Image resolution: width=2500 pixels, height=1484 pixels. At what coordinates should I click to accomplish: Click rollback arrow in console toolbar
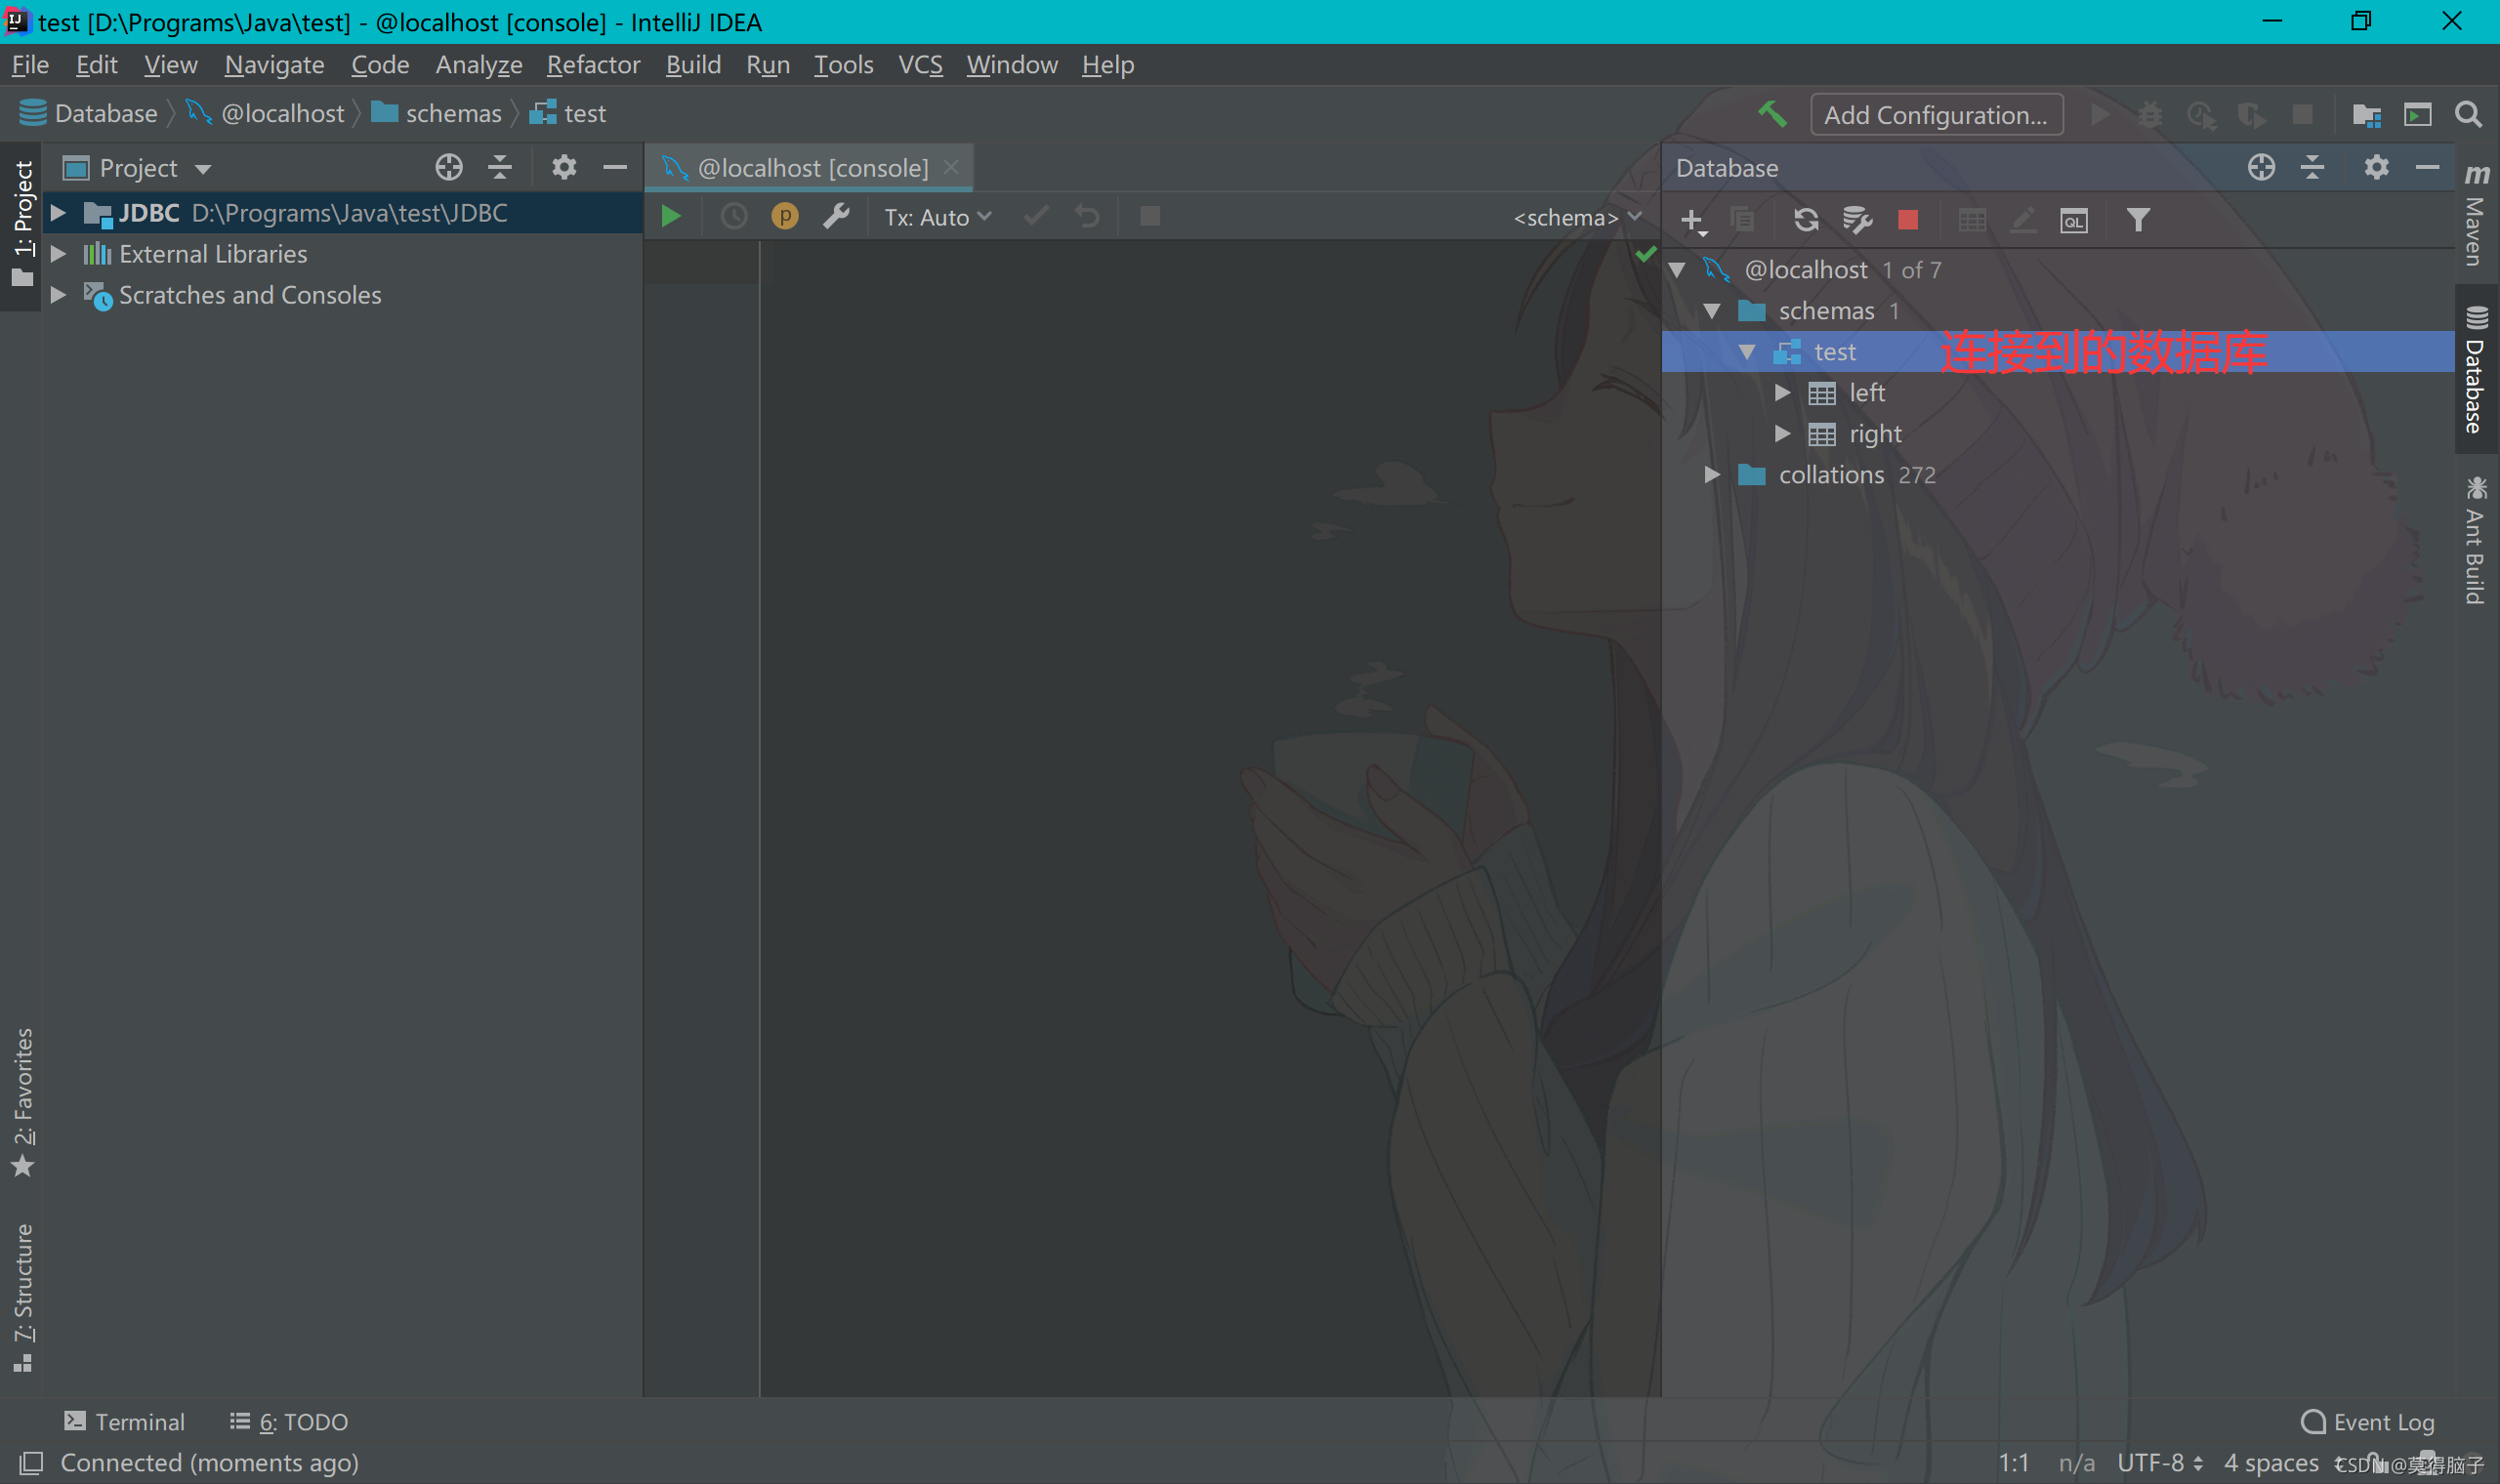coord(1087,216)
